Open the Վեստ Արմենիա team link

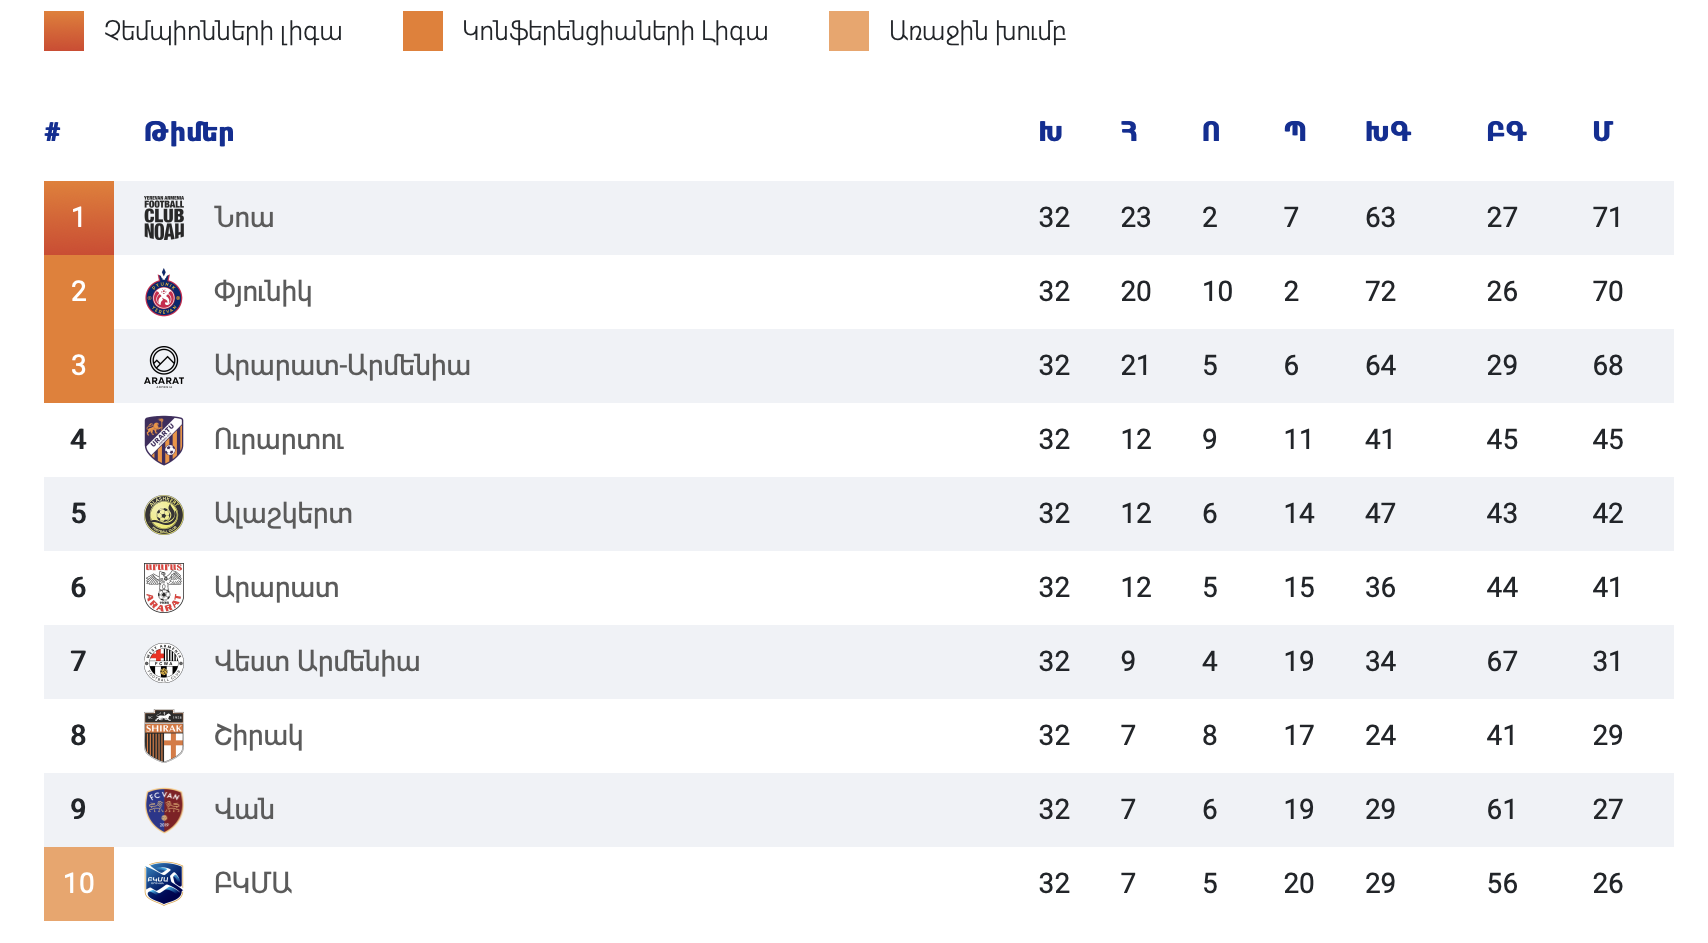click(317, 662)
